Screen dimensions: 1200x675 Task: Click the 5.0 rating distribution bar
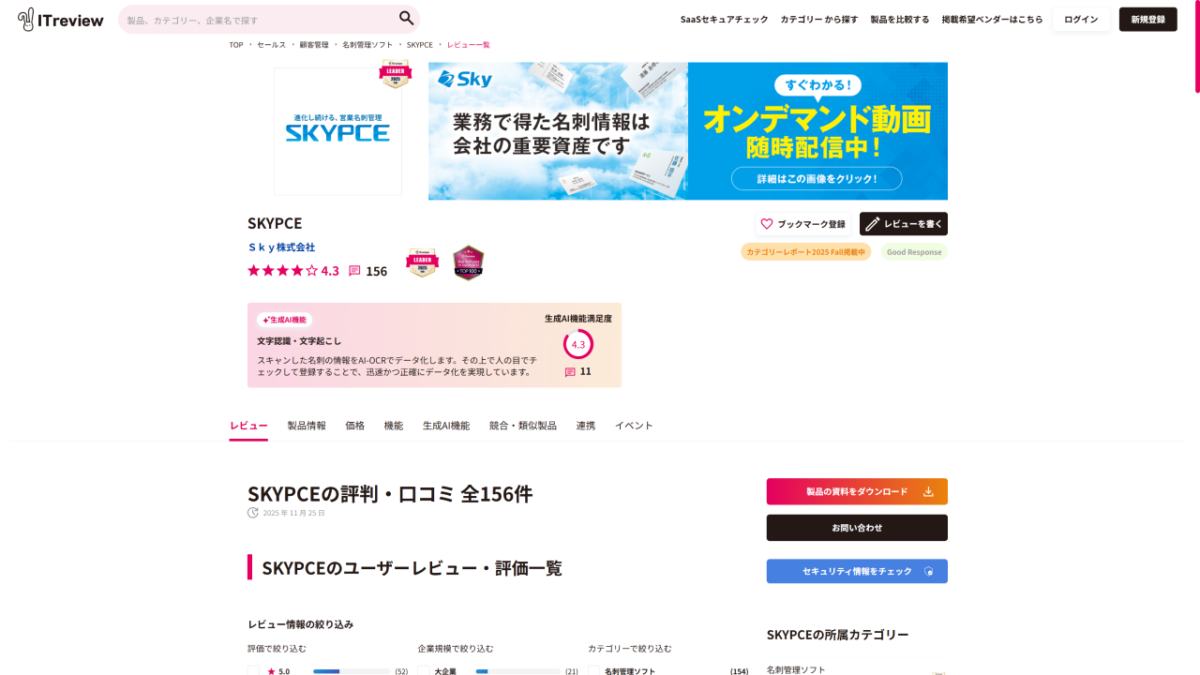click(x=350, y=671)
